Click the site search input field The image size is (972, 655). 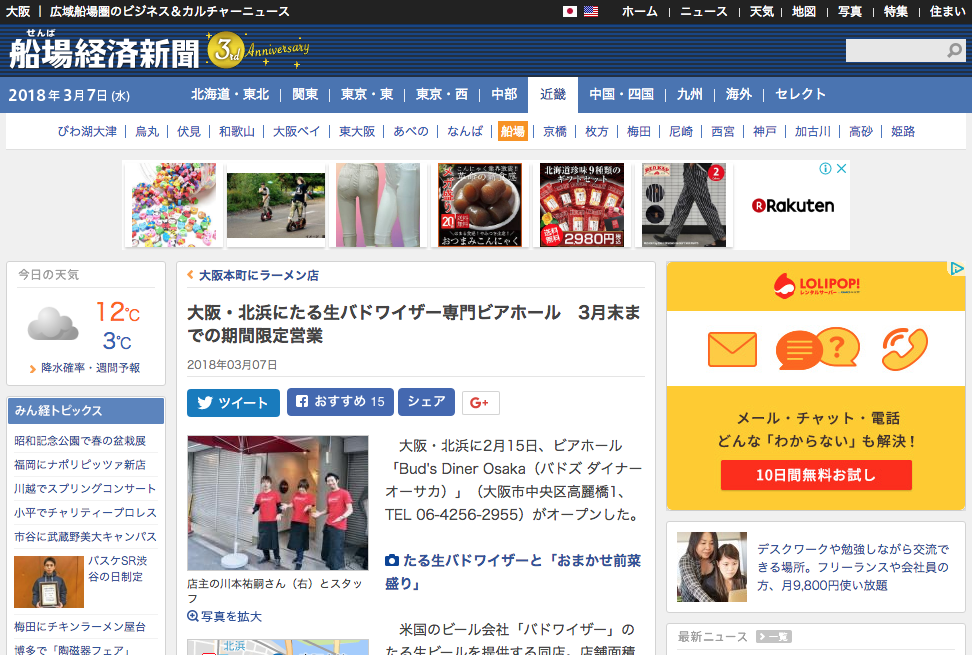(x=895, y=51)
